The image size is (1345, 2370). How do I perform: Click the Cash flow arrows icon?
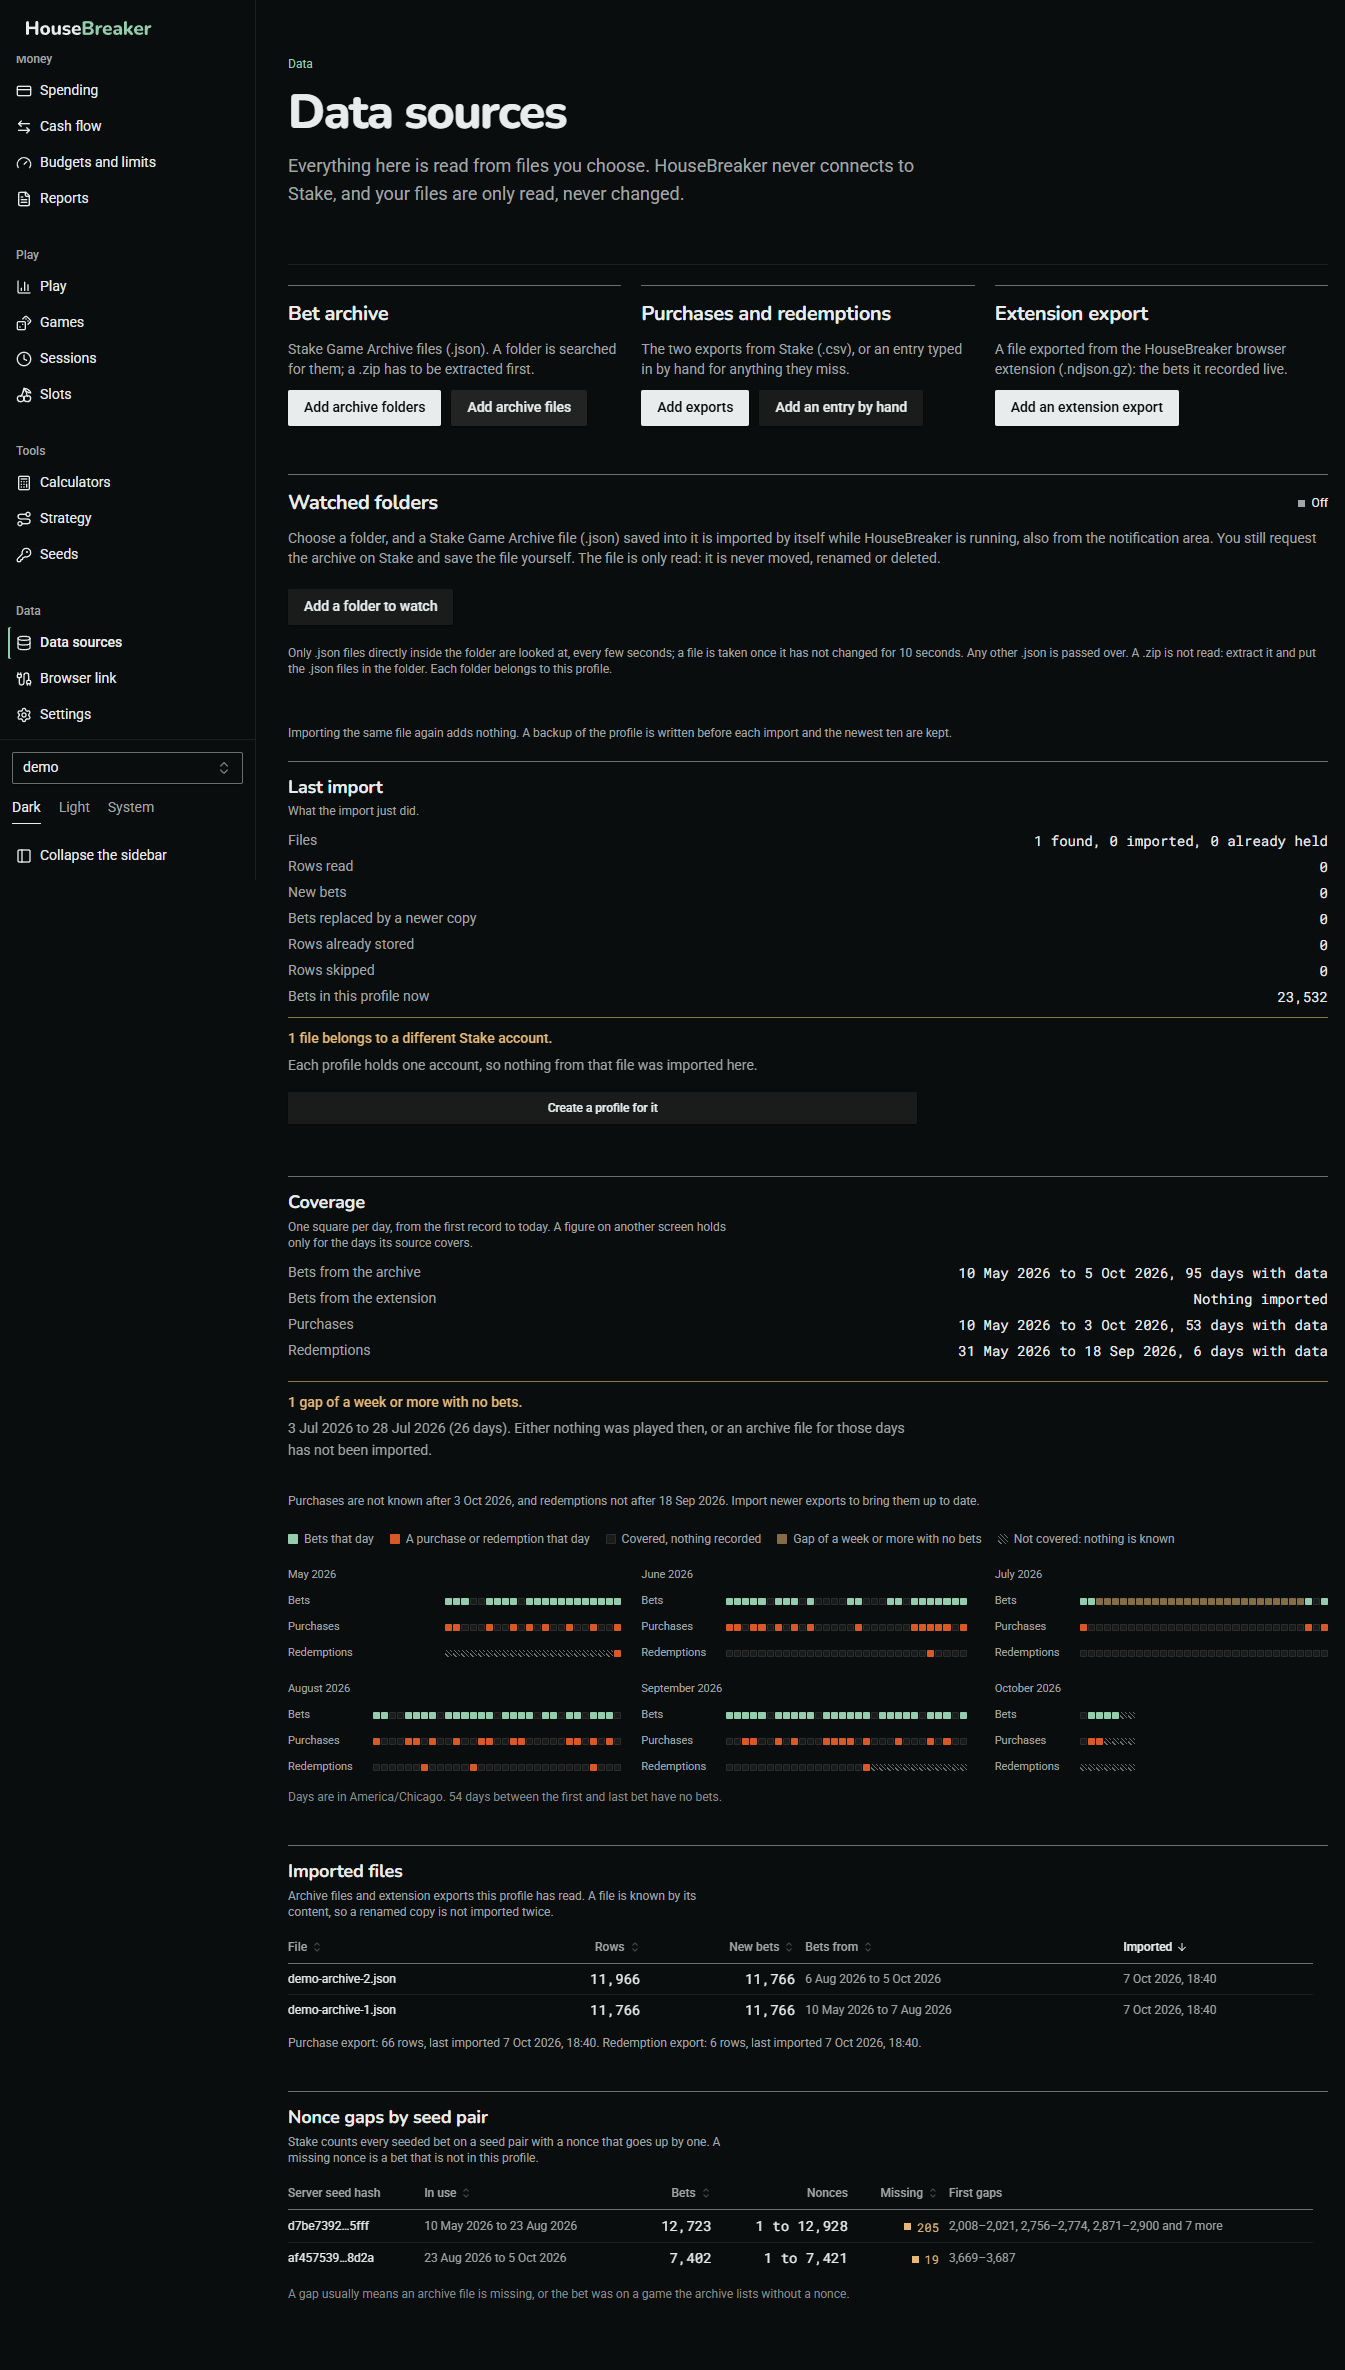pyautogui.click(x=24, y=127)
